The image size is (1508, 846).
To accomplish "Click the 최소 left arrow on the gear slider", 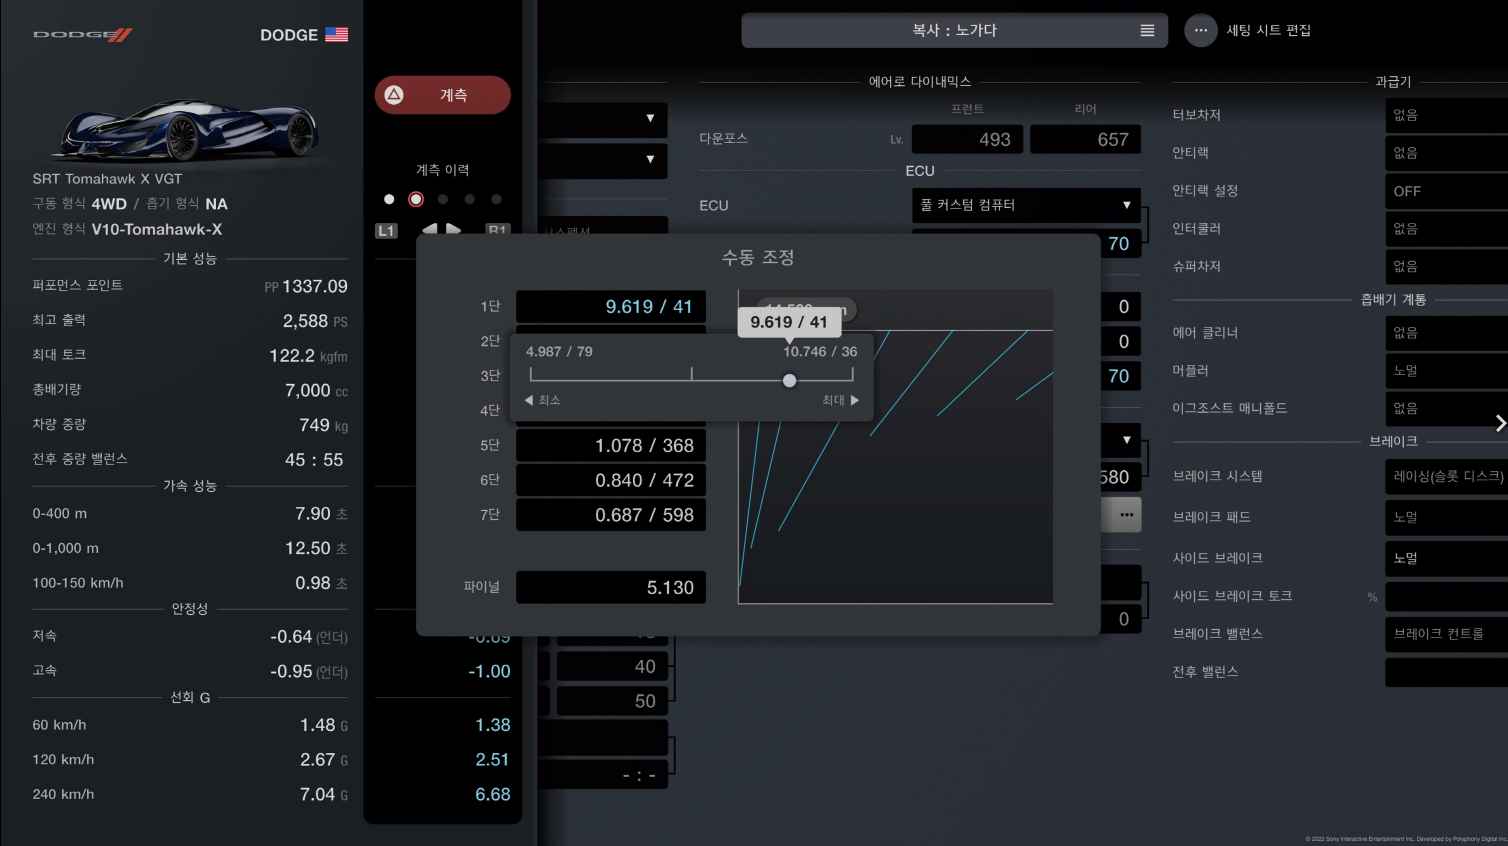I will coord(529,400).
